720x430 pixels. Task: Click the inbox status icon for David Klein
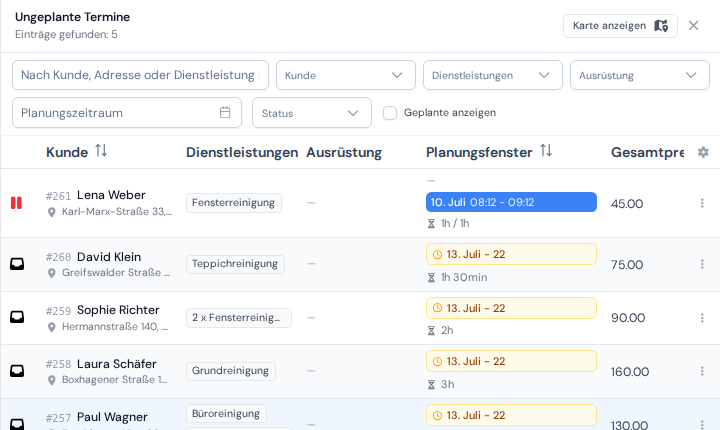pyautogui.click(x=17, y=264)
